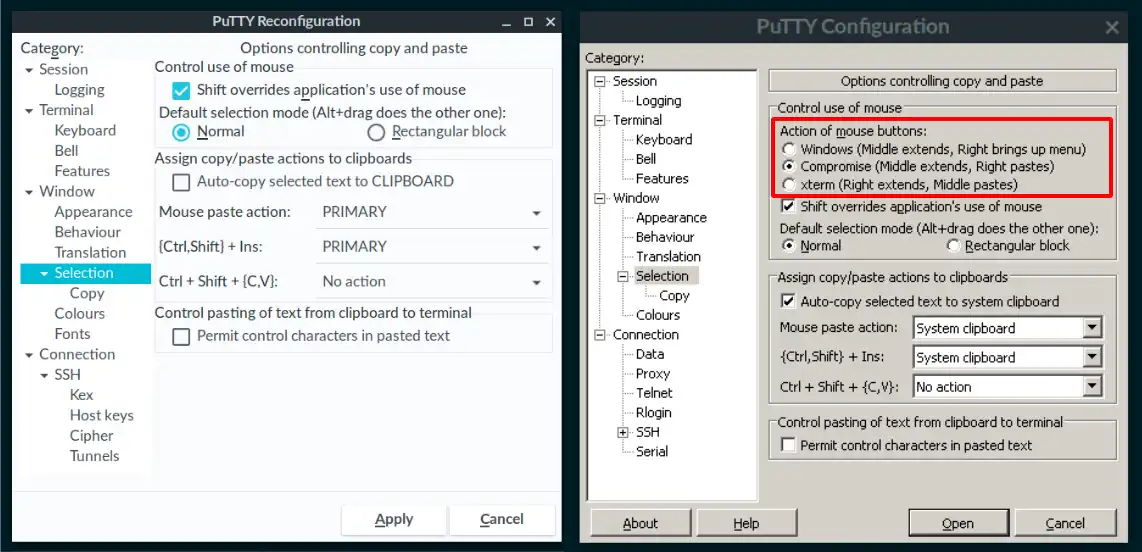Screen dimensions: 1142x552
Task: Collapse Window minus box in Configuration tree
Action: (x=599, y=198)
